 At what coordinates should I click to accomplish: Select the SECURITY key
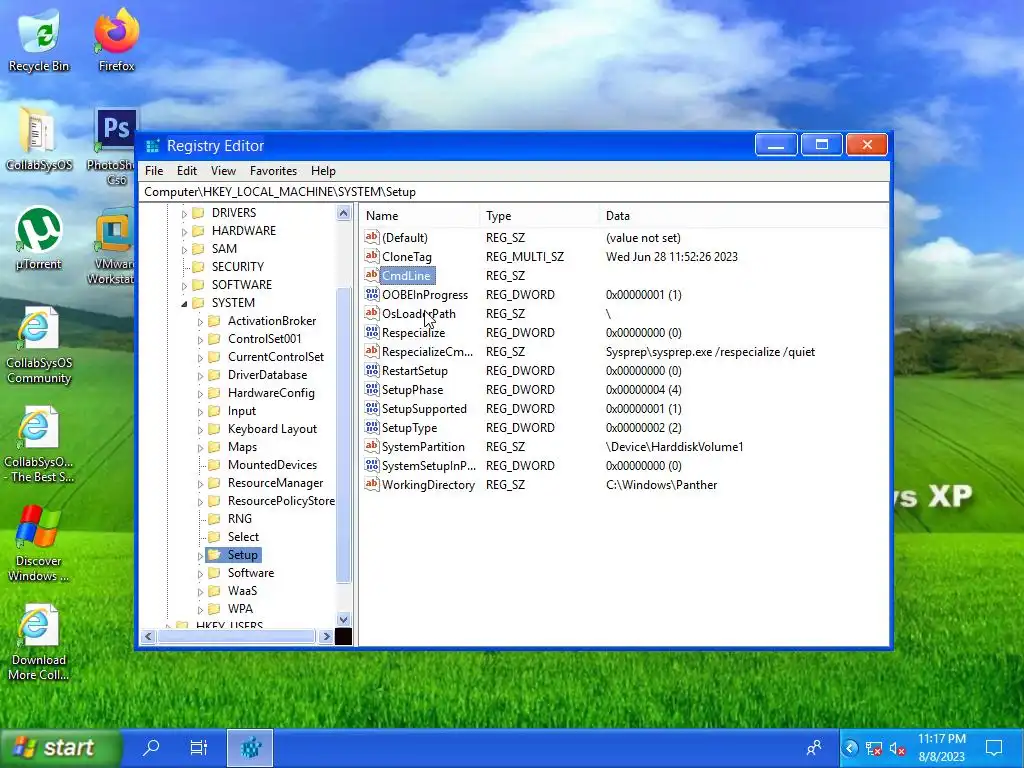238,266
